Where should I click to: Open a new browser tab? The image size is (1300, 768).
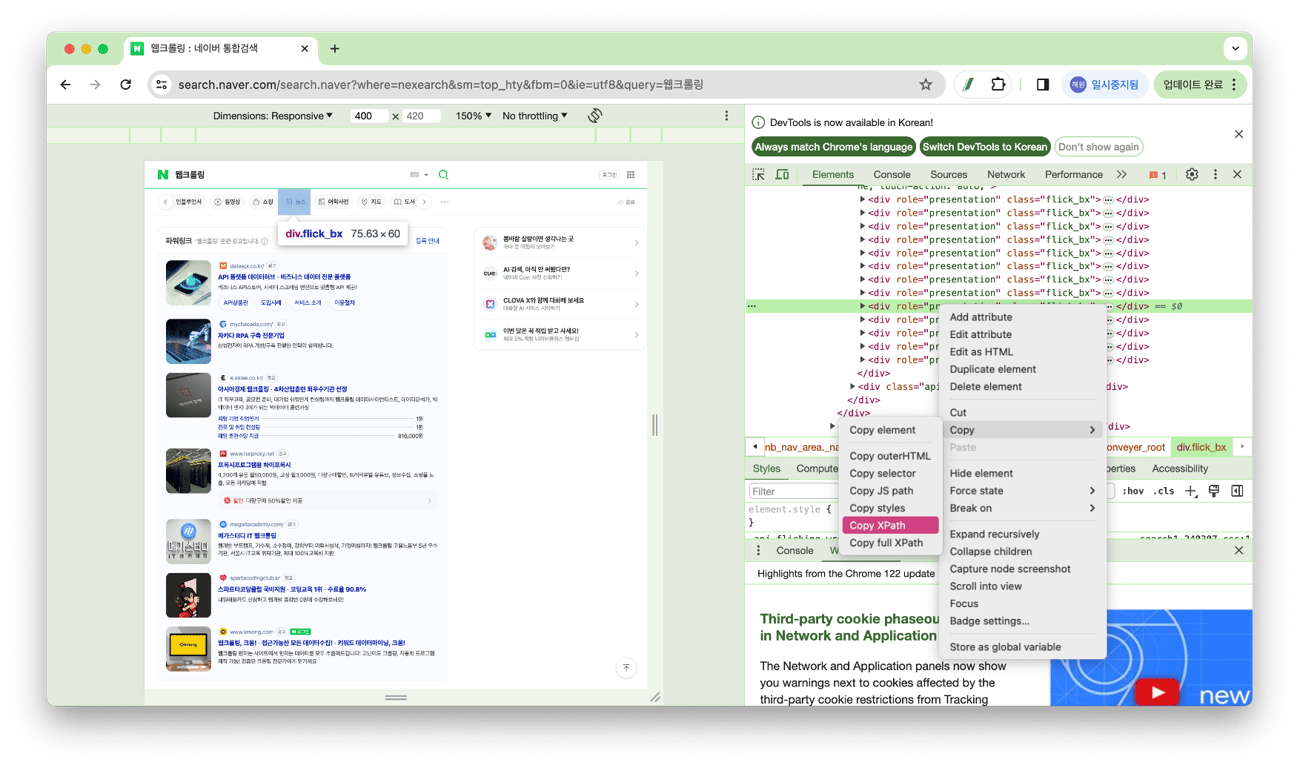(334, 48)
